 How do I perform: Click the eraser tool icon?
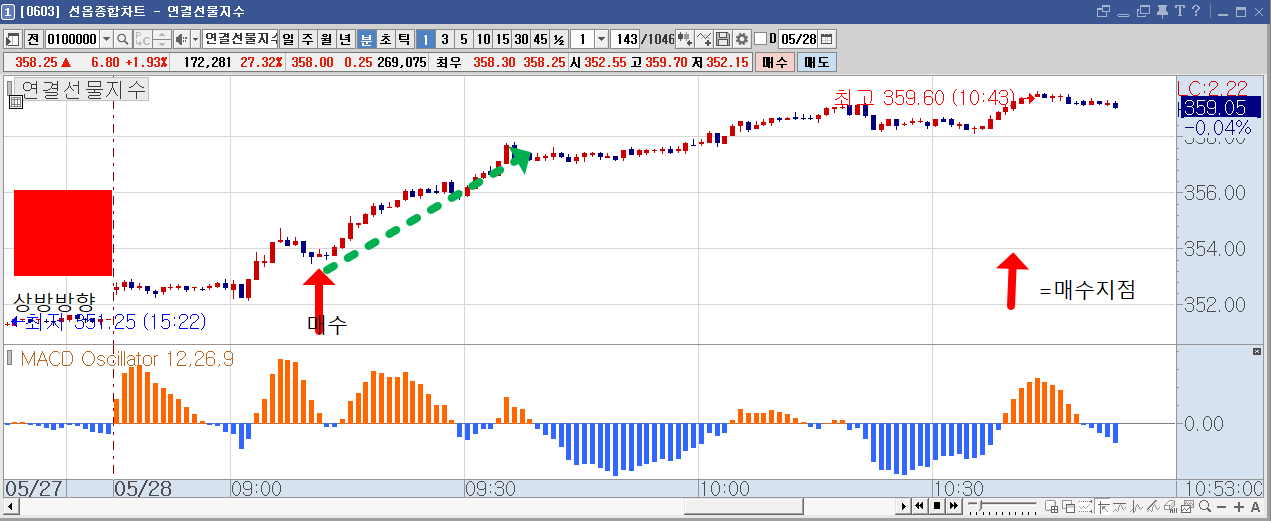pos(1171,506)
